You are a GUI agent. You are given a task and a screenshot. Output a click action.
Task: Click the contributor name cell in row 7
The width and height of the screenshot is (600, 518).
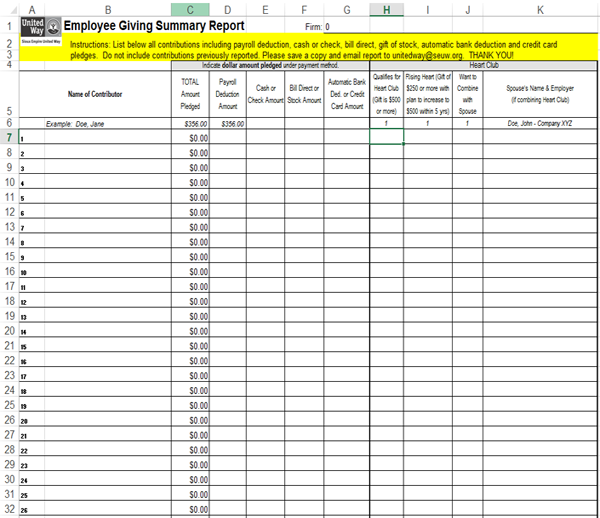(x=108, y=137)
